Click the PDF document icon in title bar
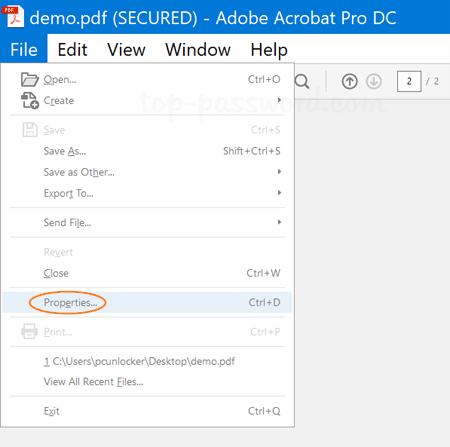The width and height of the screenshot is (450, 447). 13,17
